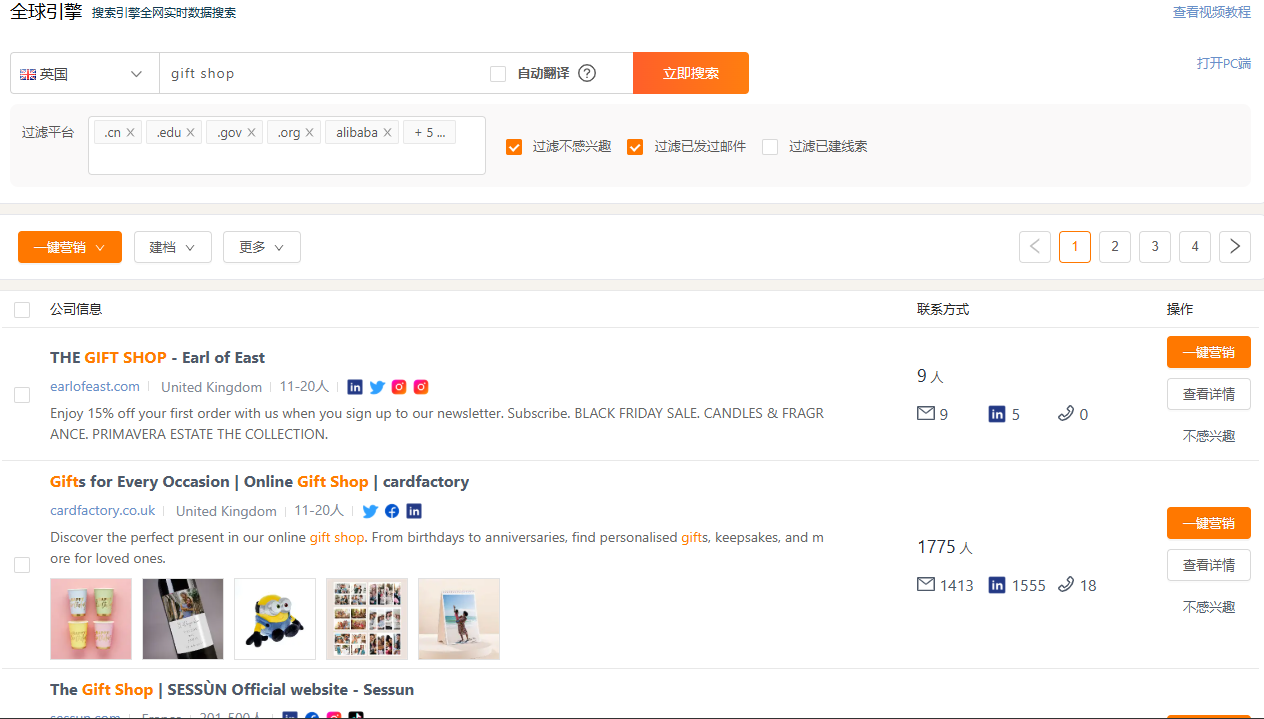Screen dimensions: 1264x719
Task: Open THE GIFT SHOP - Earl of East title
Action: point(157,357)
